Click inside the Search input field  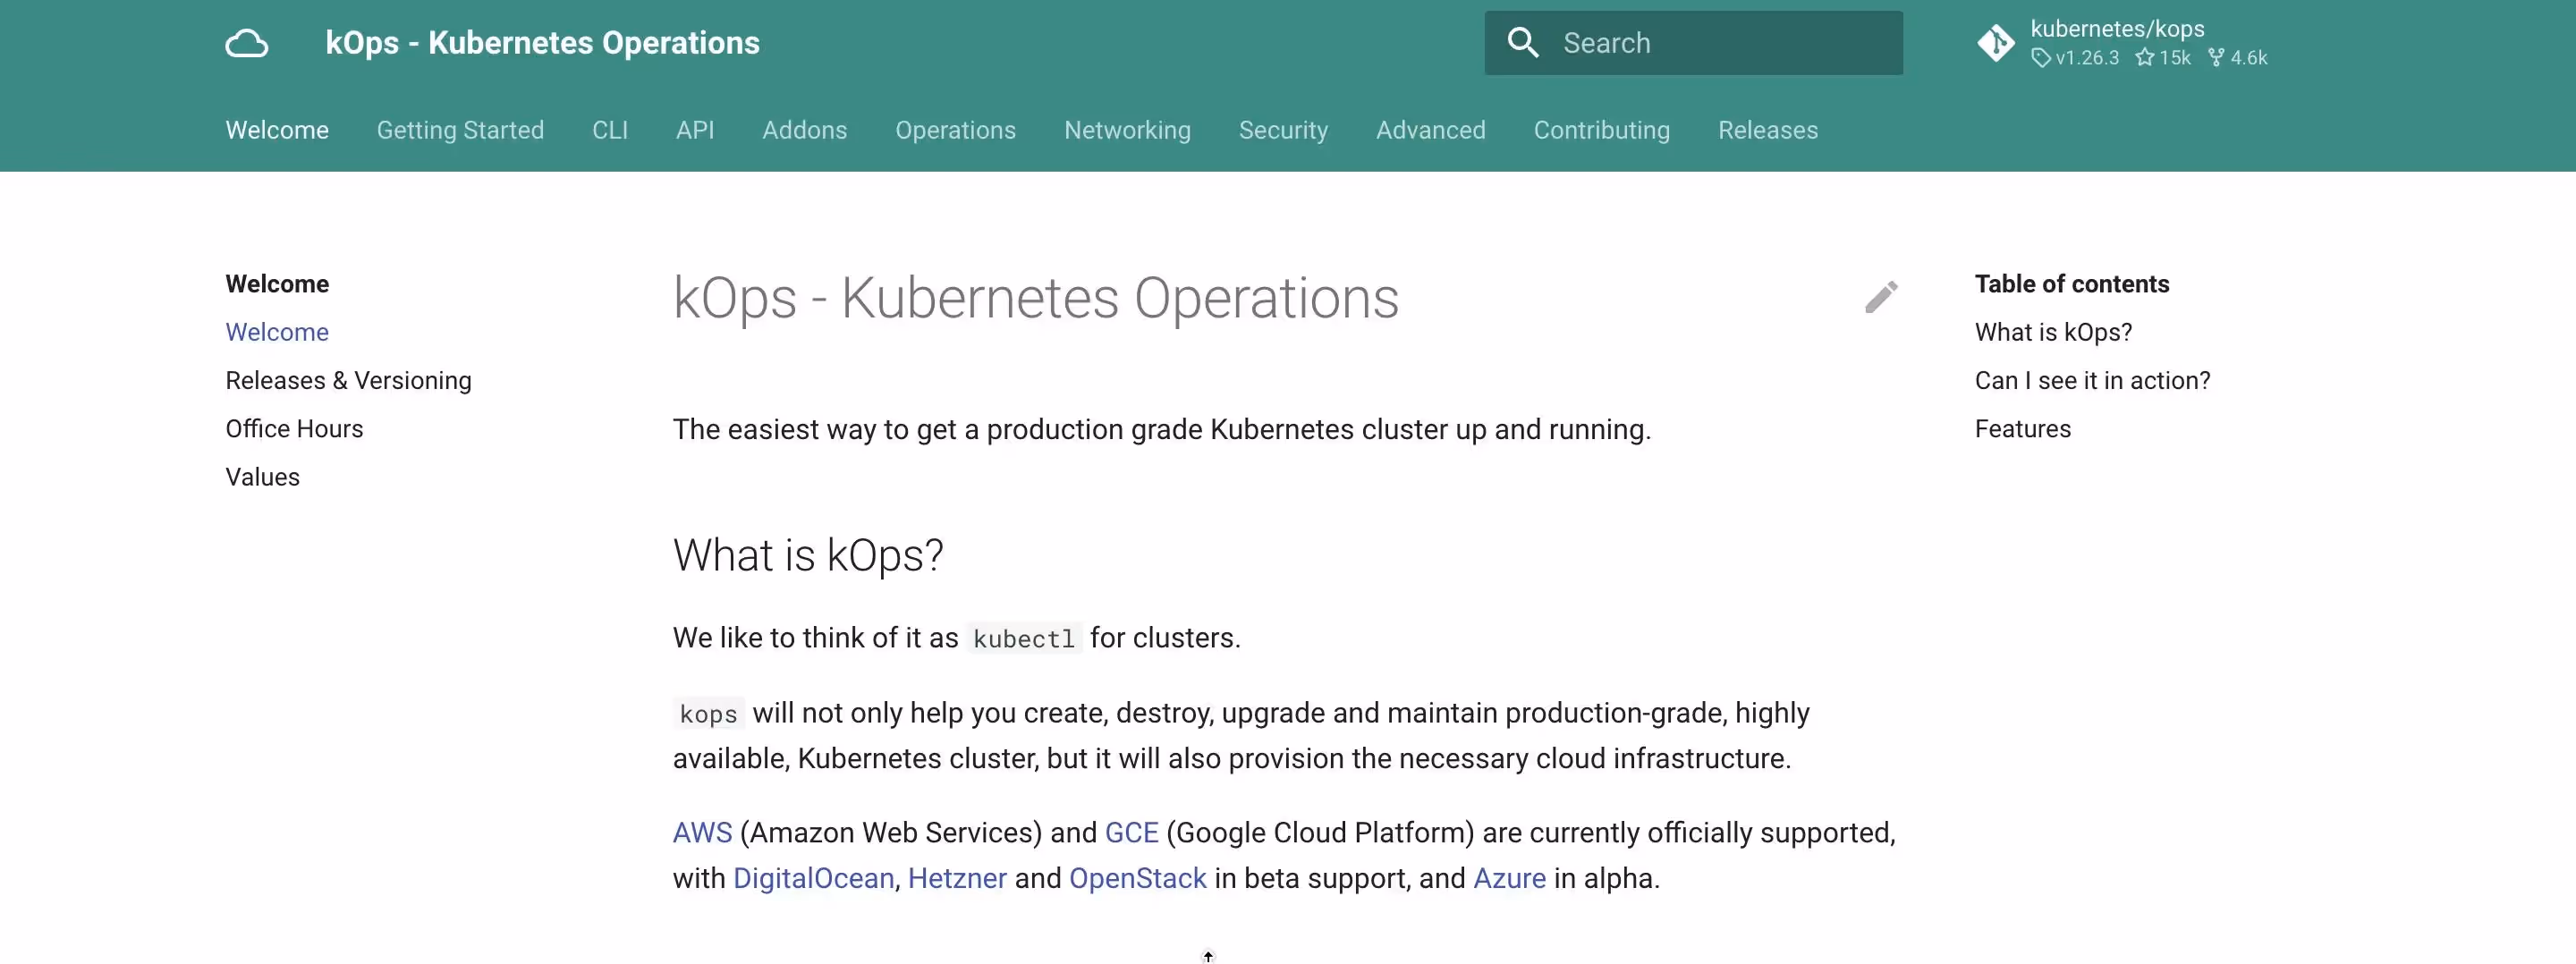click(x=1700, y=43)
